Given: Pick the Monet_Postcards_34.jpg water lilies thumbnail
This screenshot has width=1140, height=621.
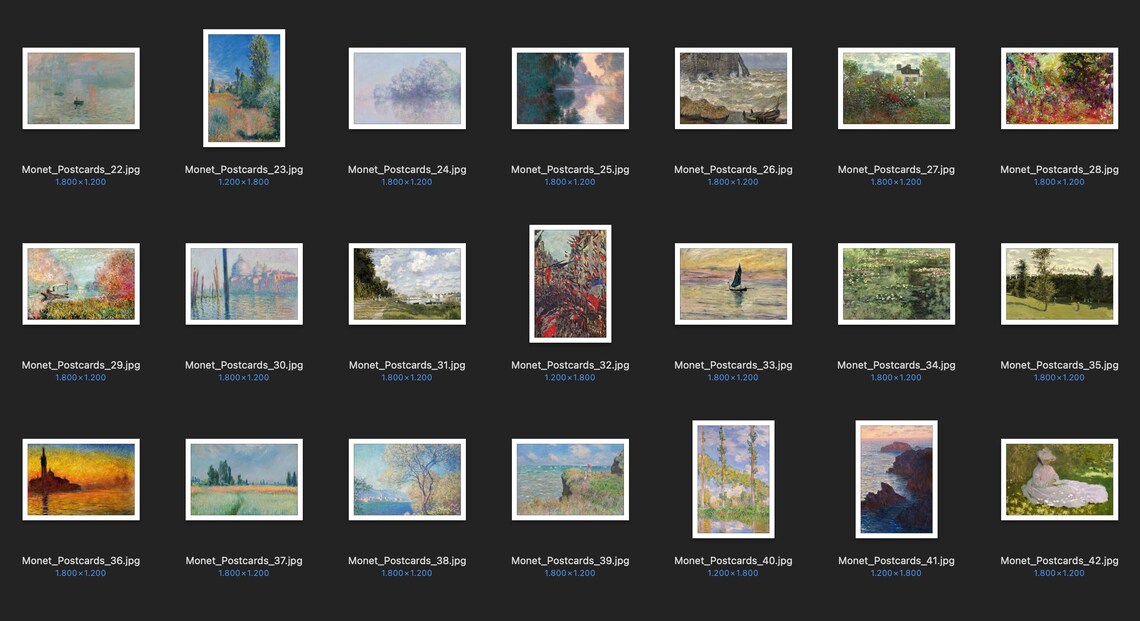Looking at the screenshot, I should (896, 284).
